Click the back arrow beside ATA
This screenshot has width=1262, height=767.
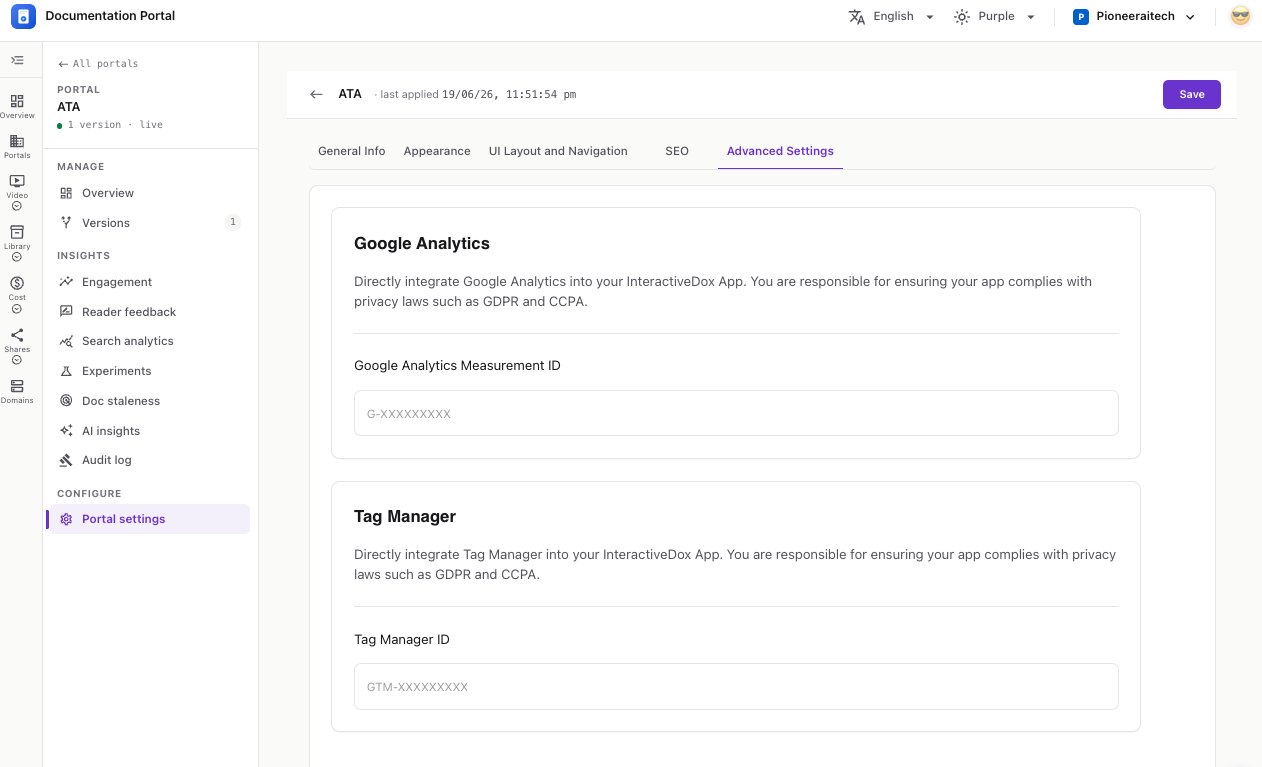point(316,94)
